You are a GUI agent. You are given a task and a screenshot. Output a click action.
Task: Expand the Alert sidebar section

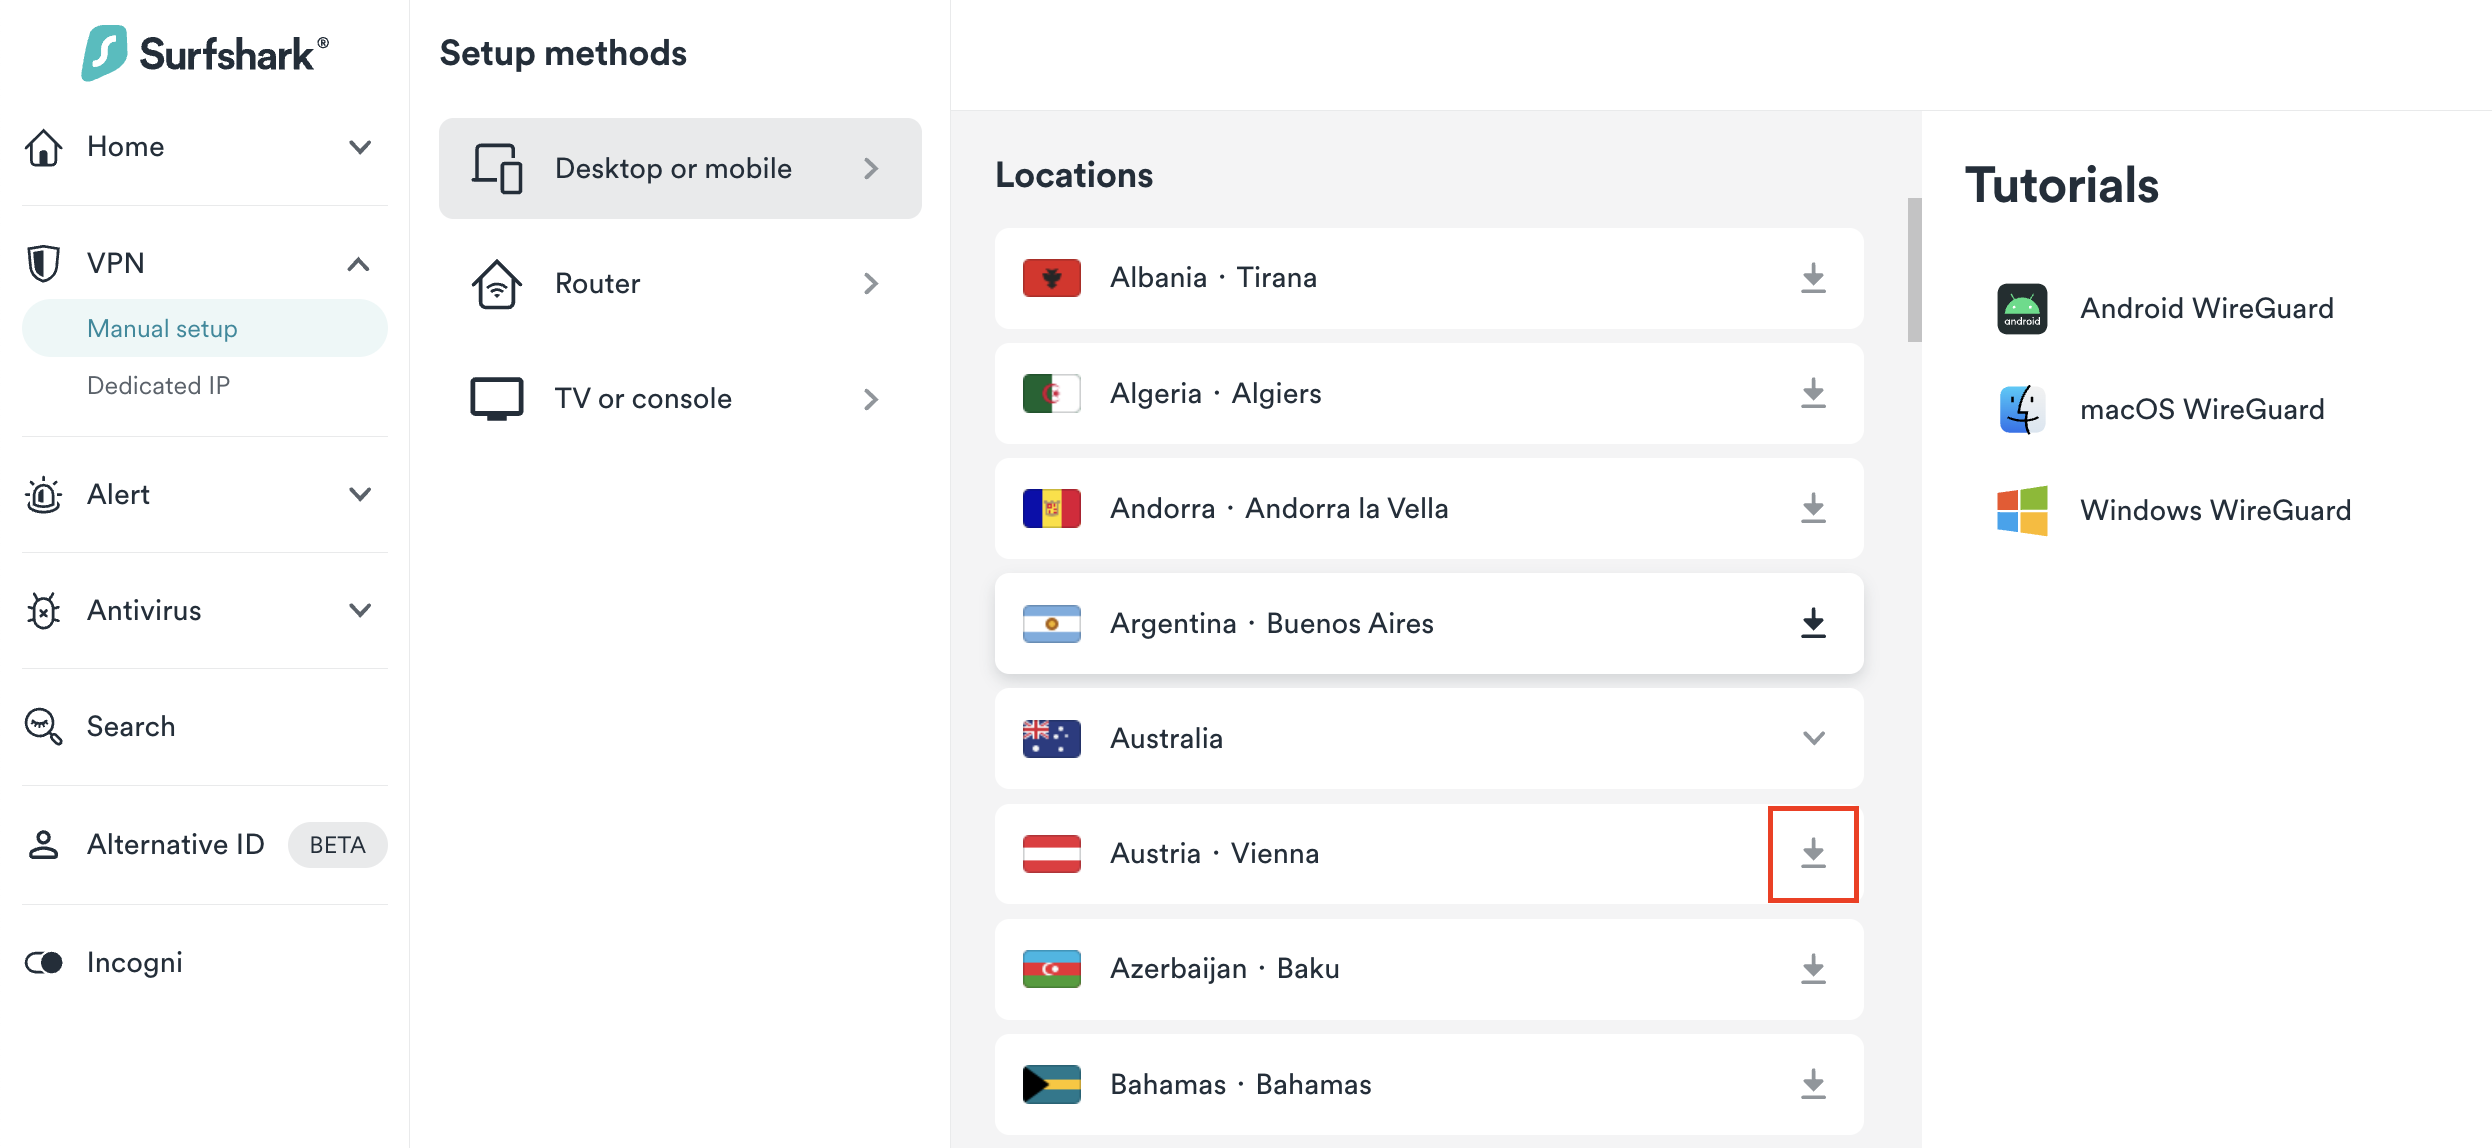pos(361,494)
